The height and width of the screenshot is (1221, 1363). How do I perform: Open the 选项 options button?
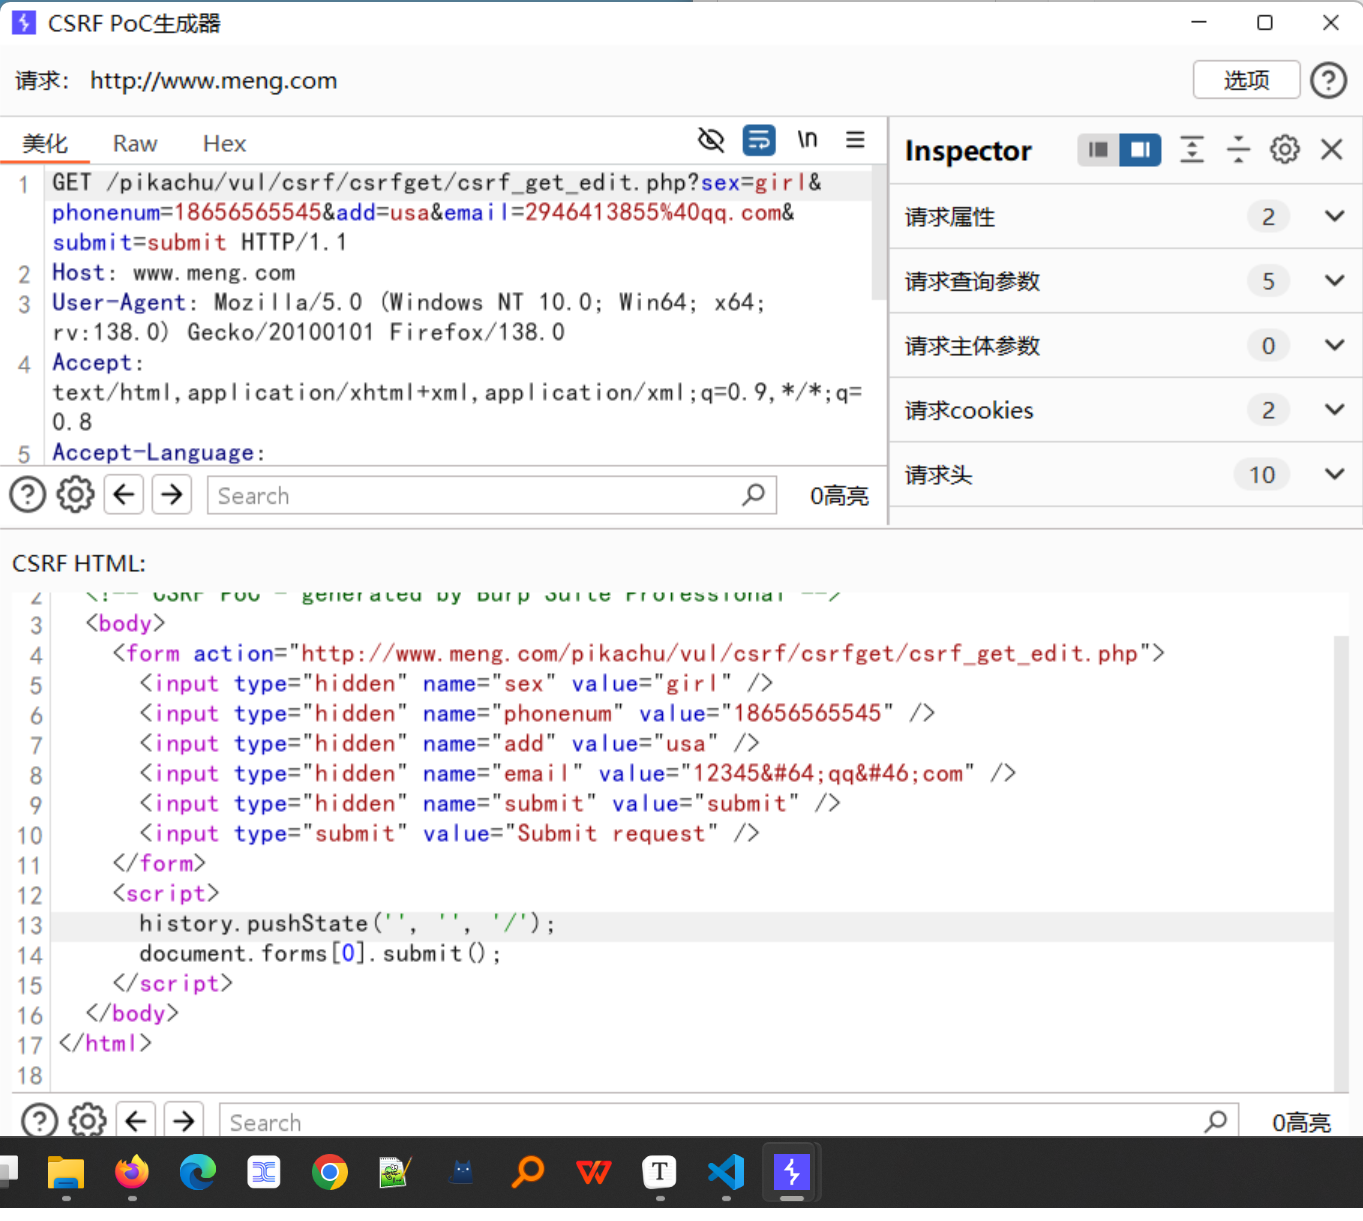click(x=1246, y=80)
